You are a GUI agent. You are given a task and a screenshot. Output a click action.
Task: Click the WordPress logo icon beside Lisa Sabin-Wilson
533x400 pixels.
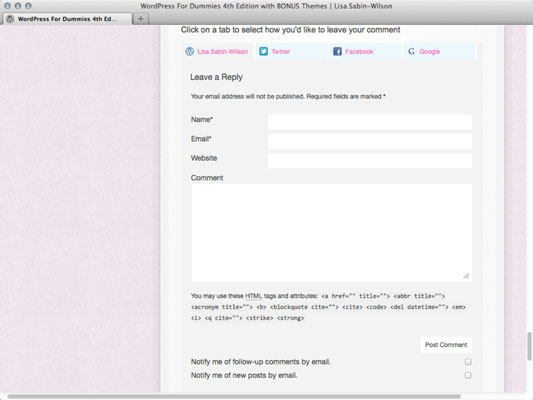click(x=189, y=51)
